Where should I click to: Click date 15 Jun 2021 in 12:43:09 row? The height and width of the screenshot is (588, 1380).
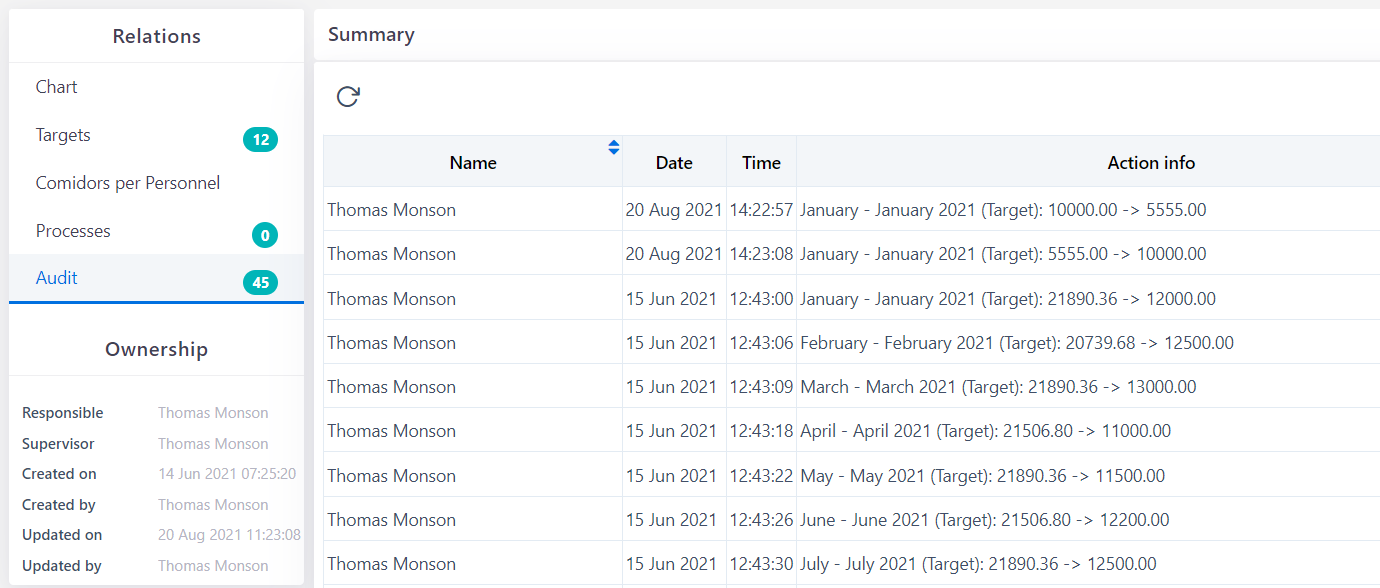pyautogui.click(x=671, y=387)
